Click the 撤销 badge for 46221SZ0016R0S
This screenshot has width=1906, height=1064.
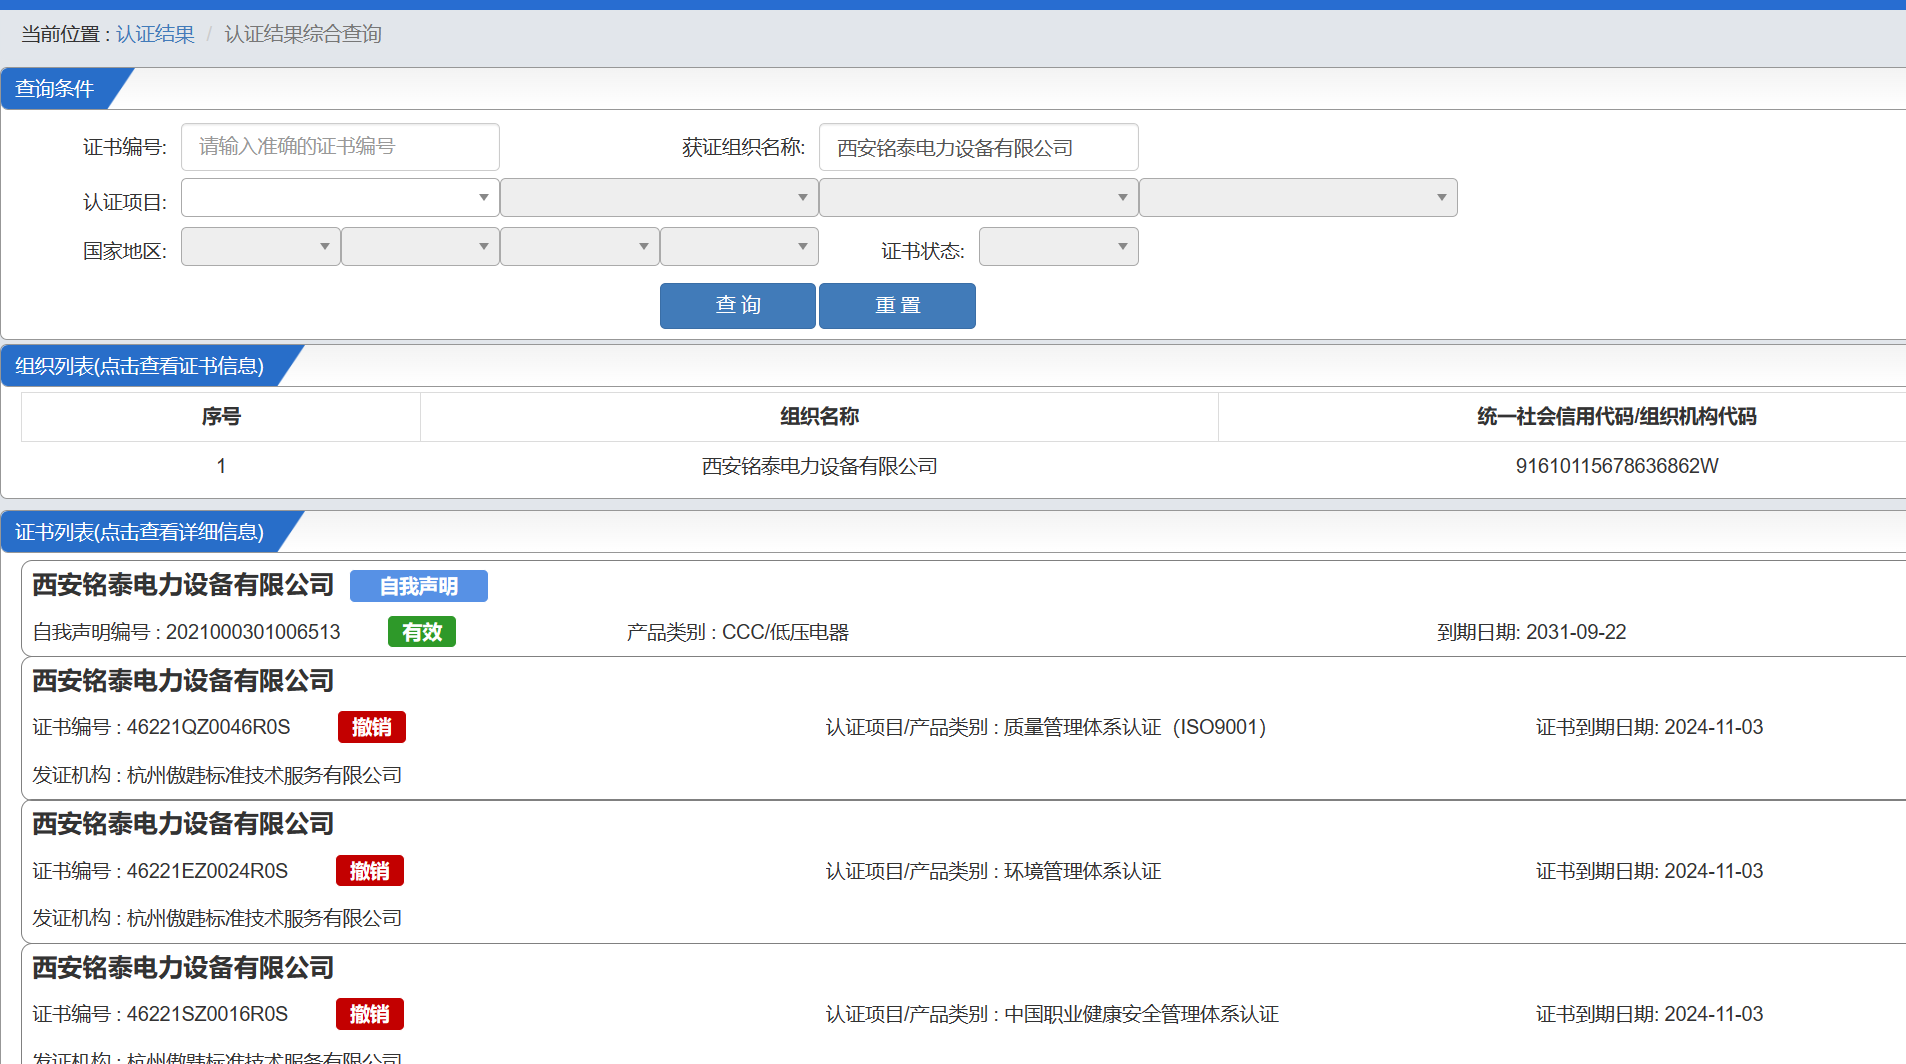tap(370, 1014)
